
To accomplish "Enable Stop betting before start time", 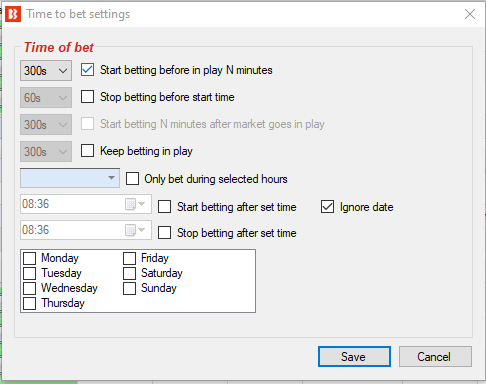I will point(87,97).
